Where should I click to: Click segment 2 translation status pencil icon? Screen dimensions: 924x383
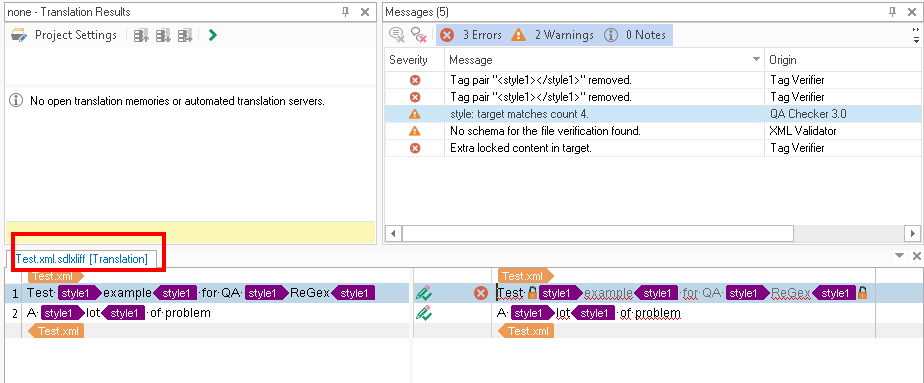[424, 313]
